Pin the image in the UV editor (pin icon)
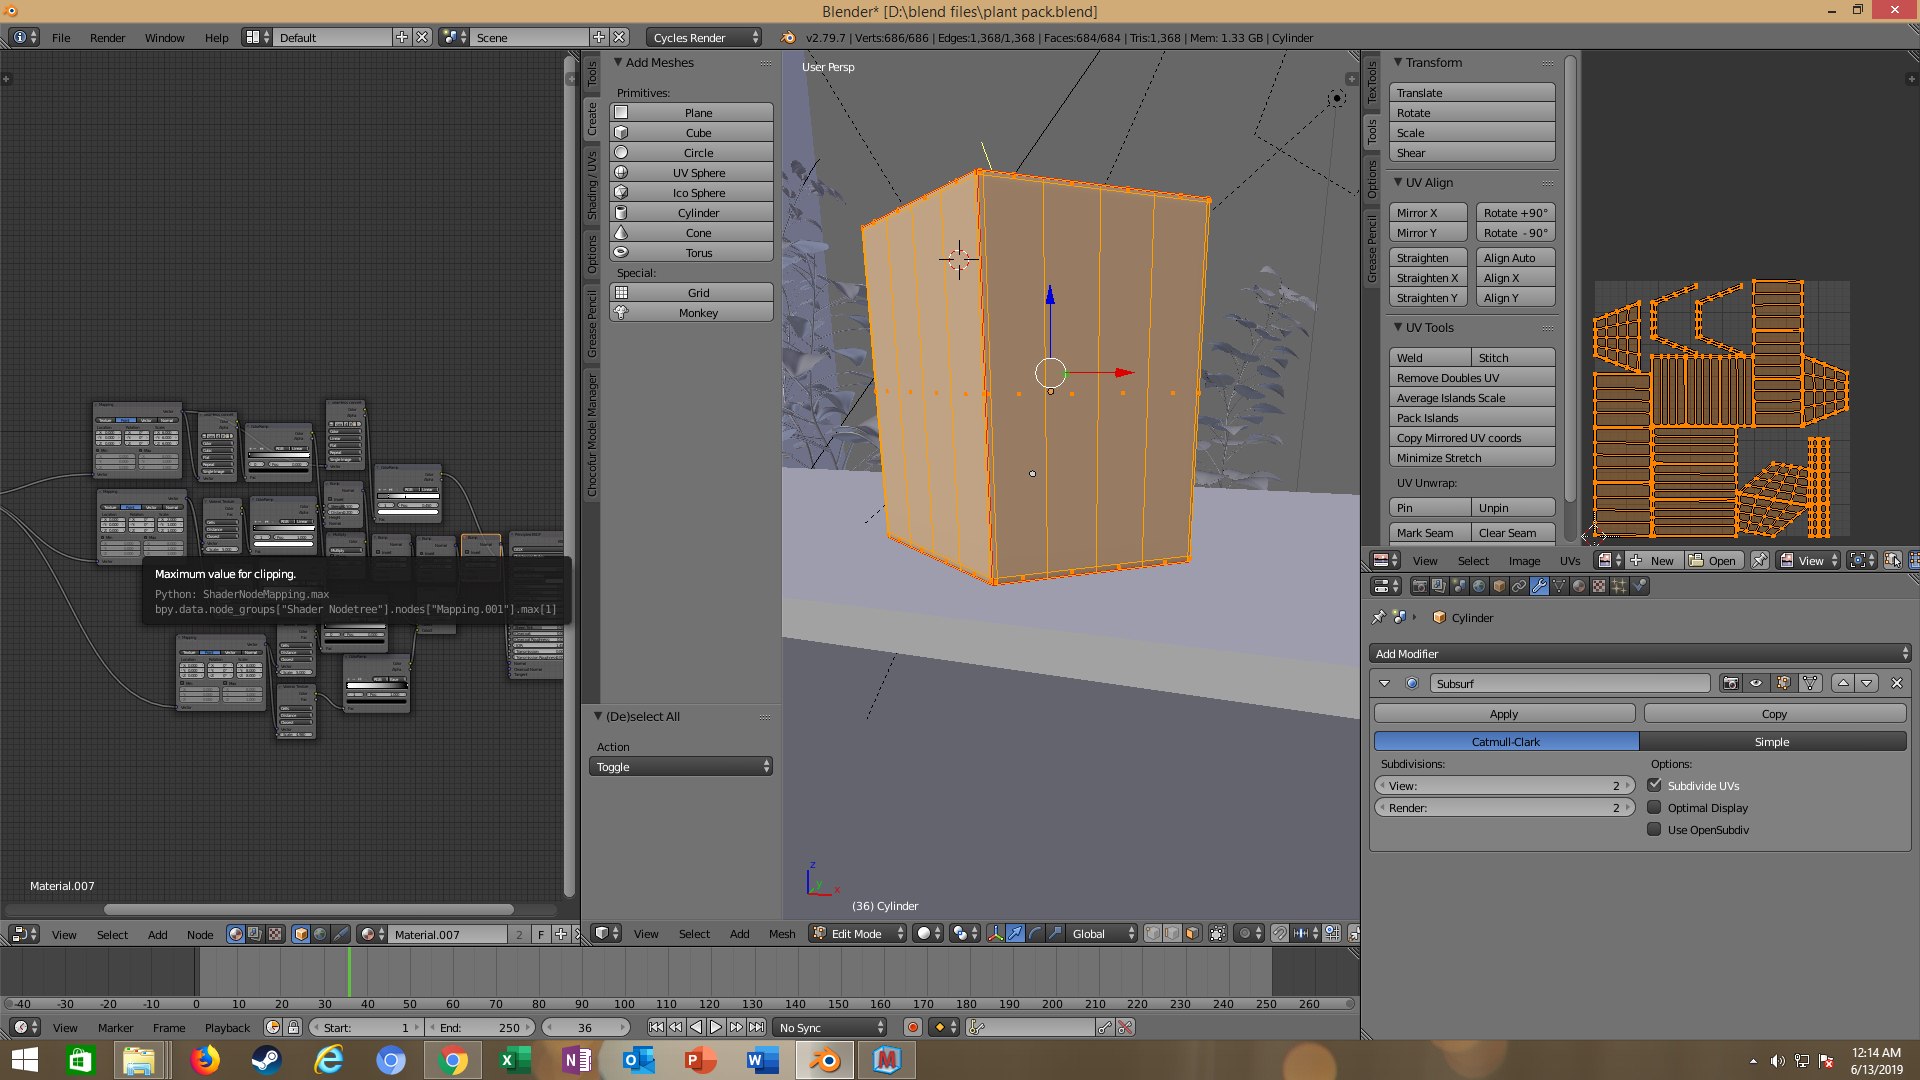This screenshot has width=1920, height=1080. click(x=1759, y=560)
